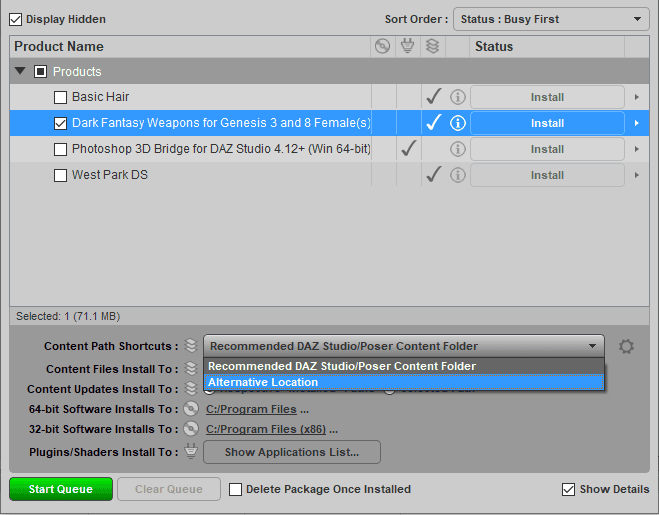The image size is (659, 515).
Task: Install the Basic Hair product
Action: pos(547,97)
